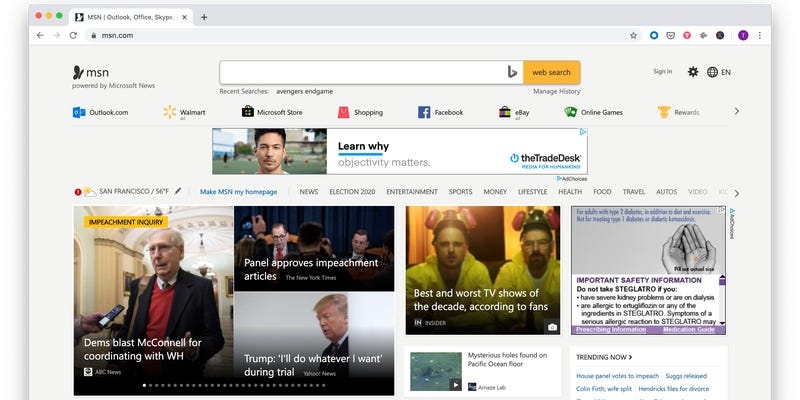Open the ELECTION 2020 category
Screen dimensions: 800x400
352,192
